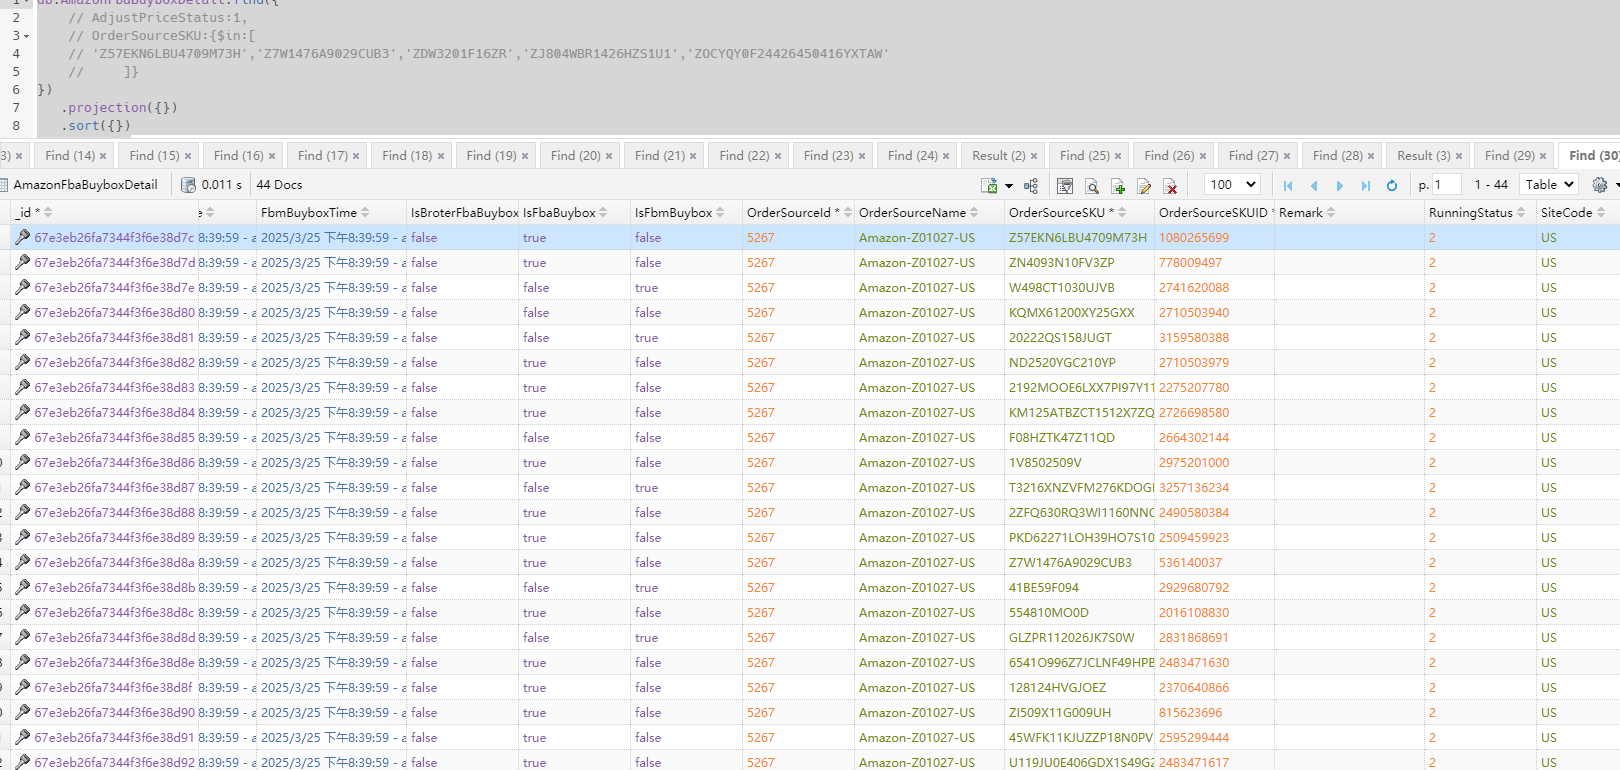Jump to the last results page
Viewport: 1620px width, 770px height.
[1366, 185]
